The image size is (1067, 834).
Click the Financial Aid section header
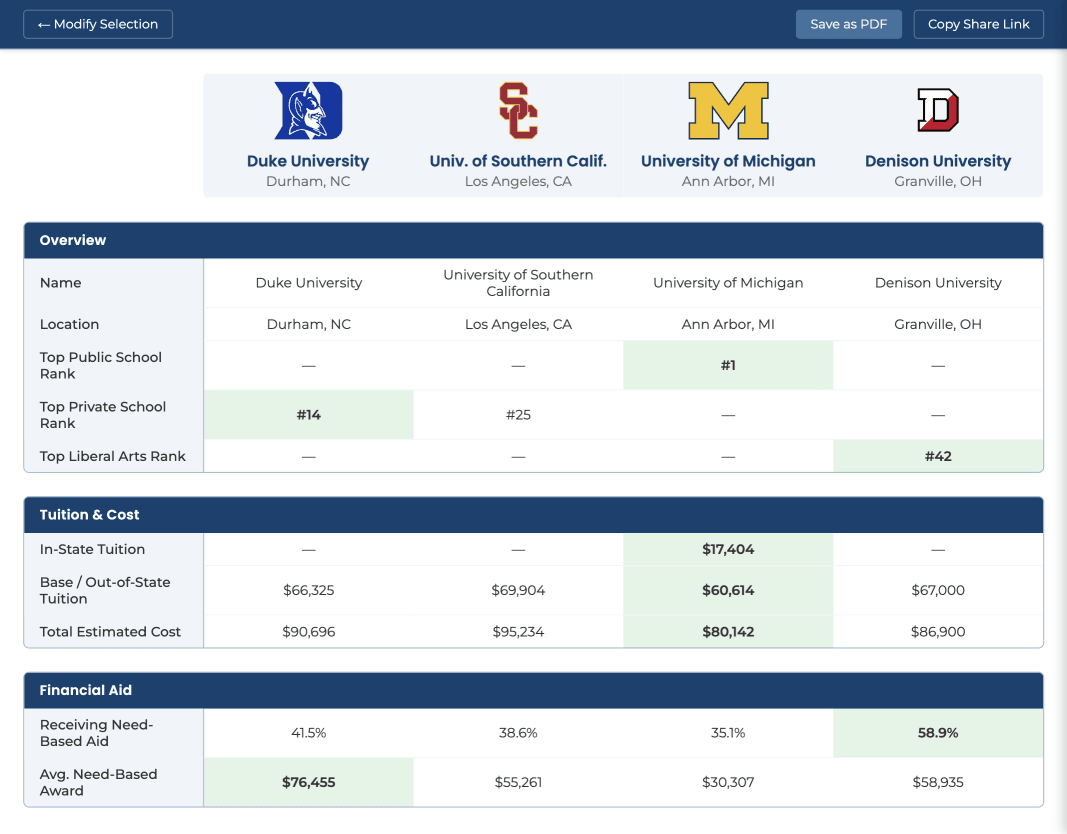tap(534, 690)
